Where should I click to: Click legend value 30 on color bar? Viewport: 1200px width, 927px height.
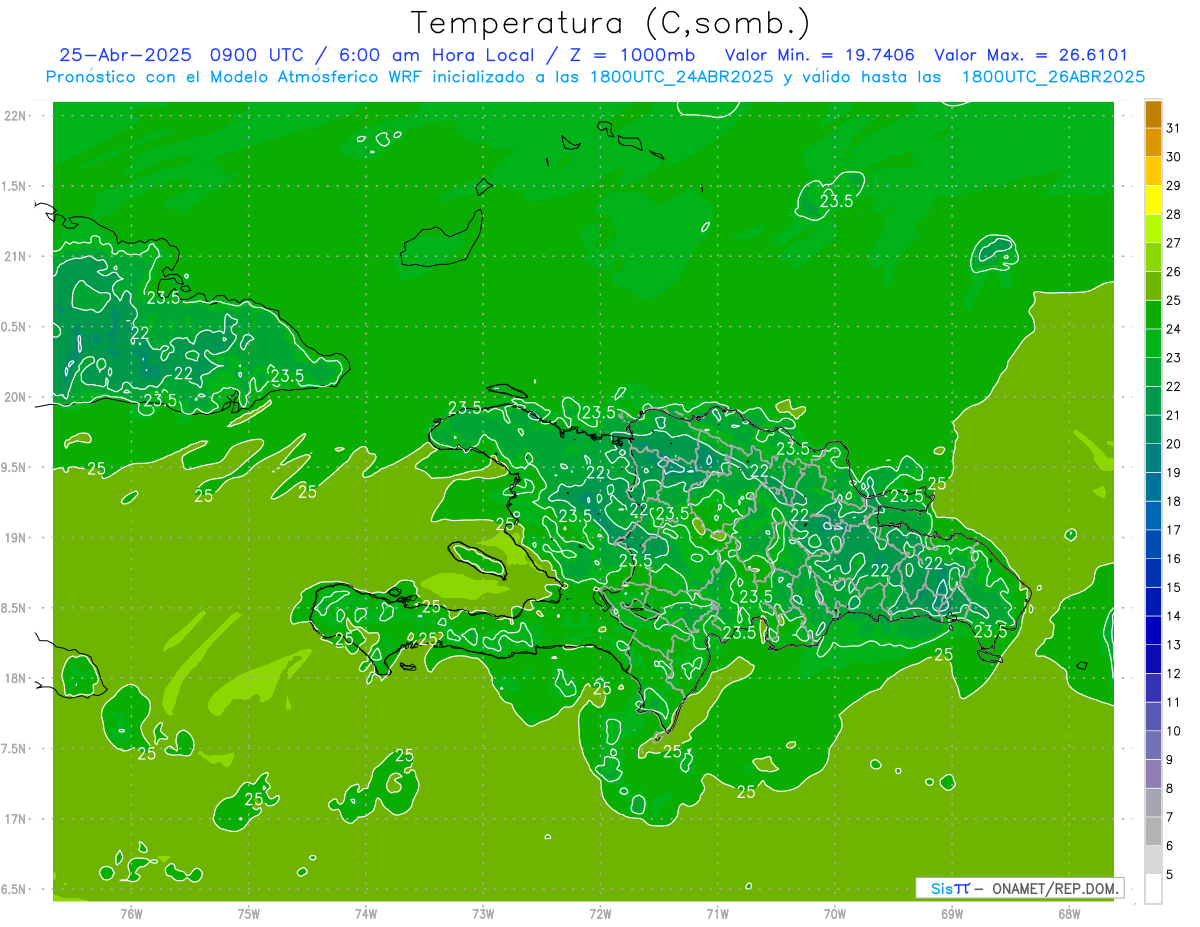[1174, 158]
